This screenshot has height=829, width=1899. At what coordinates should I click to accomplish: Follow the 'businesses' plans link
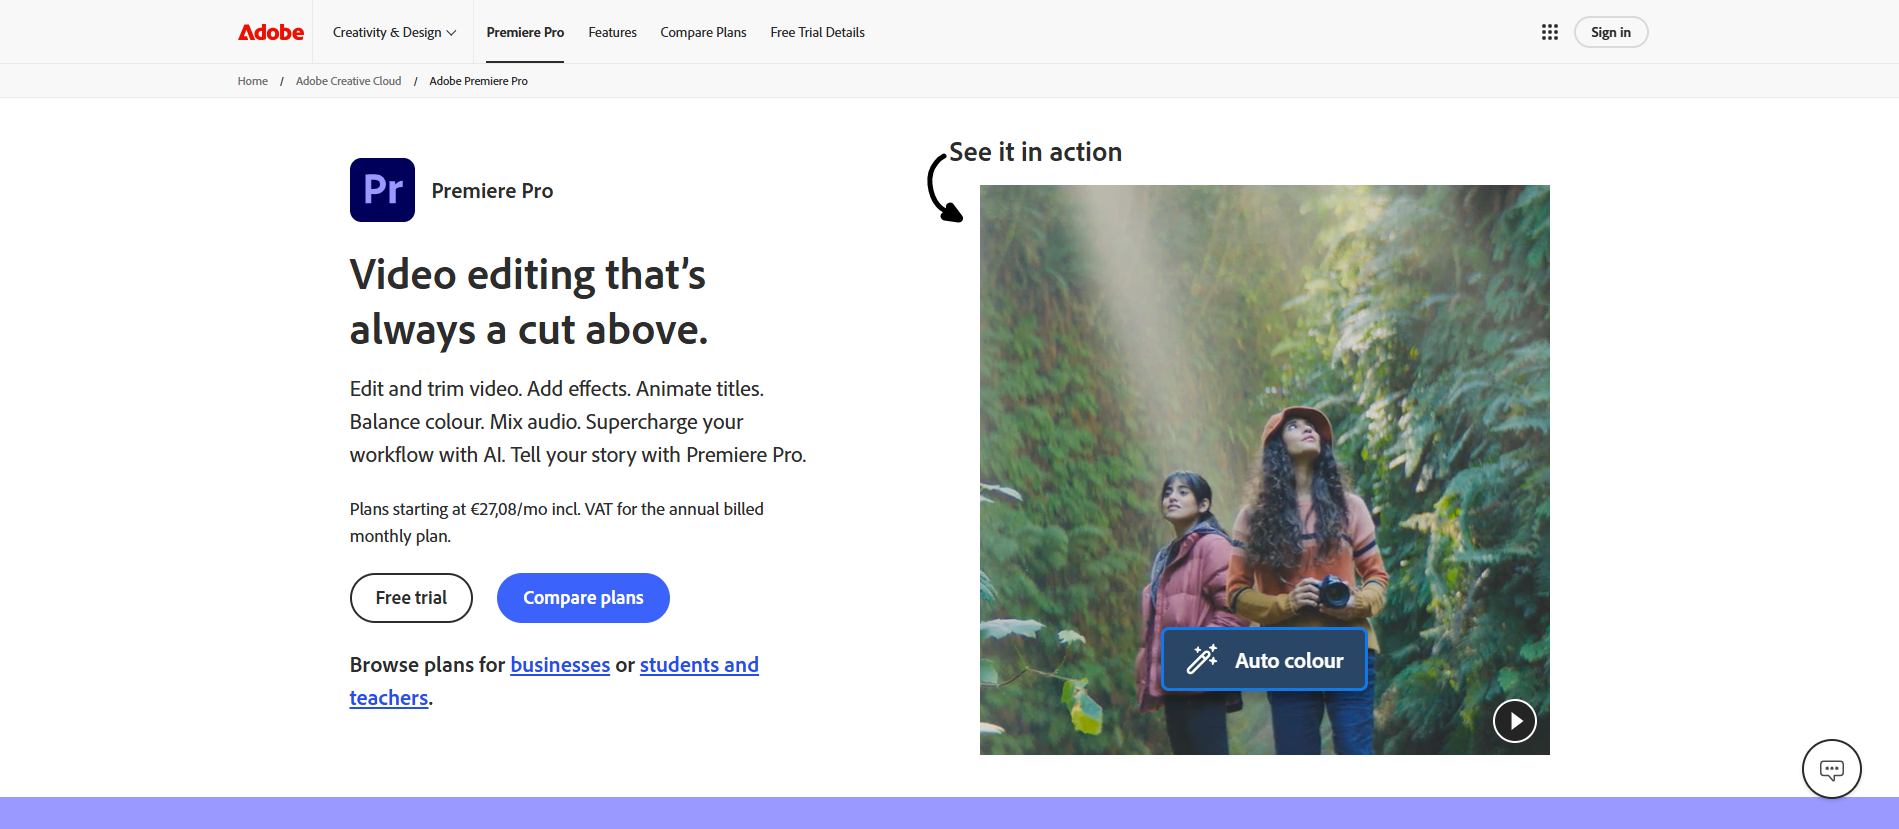coord(560,665)
